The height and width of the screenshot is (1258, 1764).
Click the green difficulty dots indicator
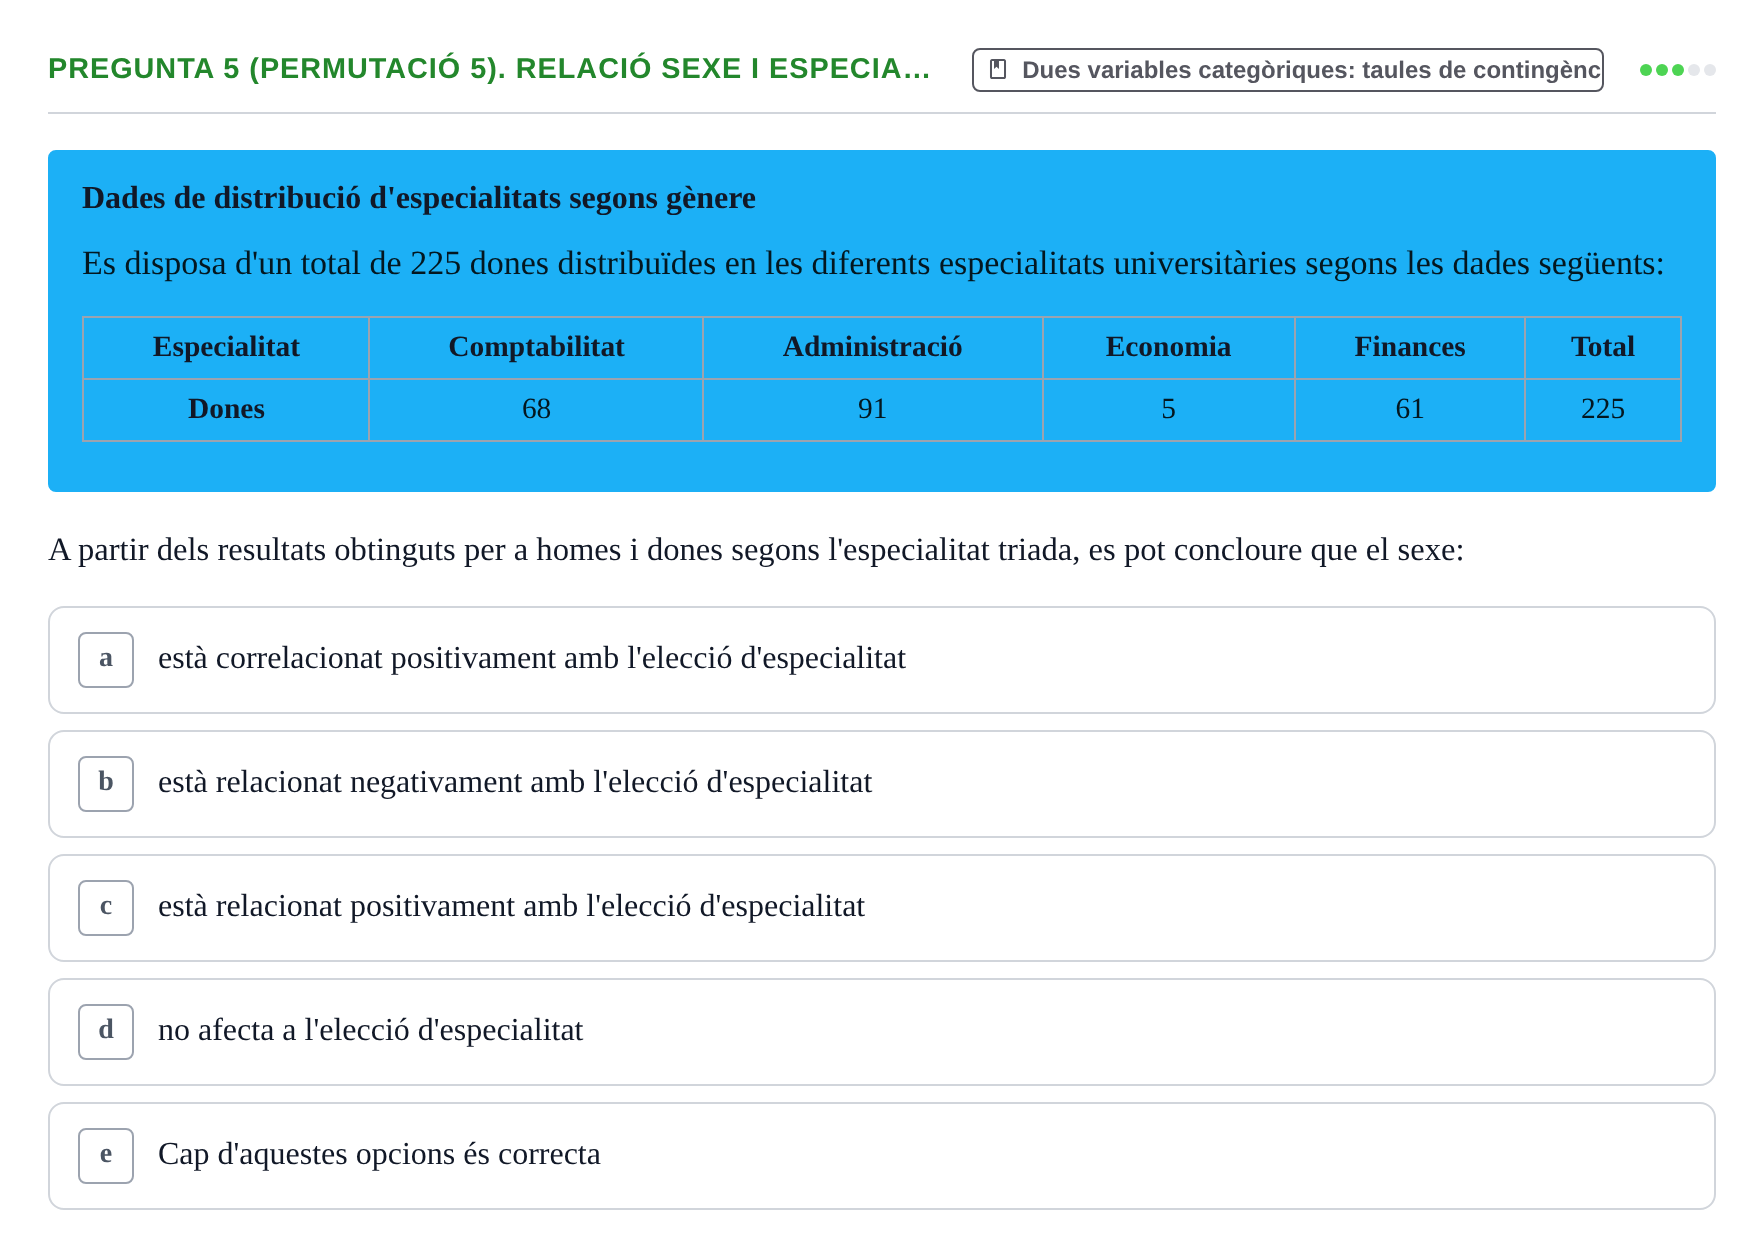(1677, 70)
